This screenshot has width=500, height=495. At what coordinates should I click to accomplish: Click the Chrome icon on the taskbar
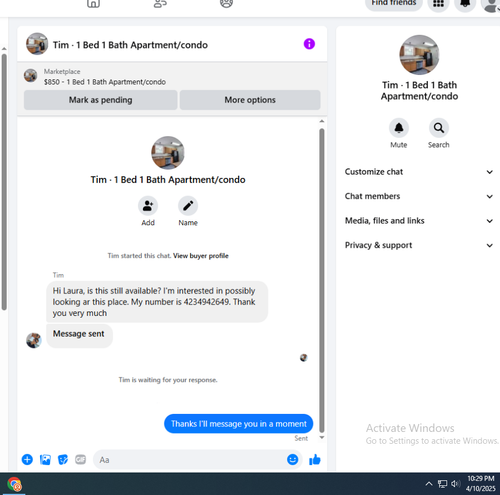14,484
